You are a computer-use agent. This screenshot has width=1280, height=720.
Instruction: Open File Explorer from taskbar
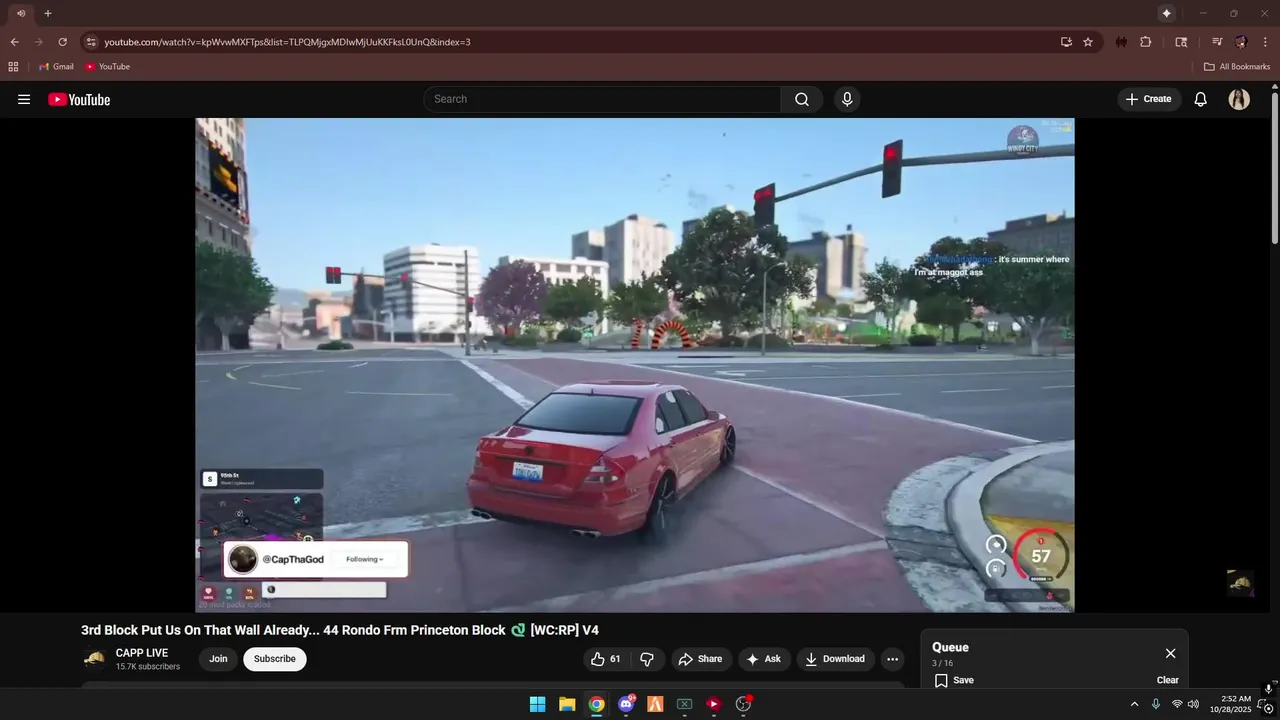tap(567, 704)
